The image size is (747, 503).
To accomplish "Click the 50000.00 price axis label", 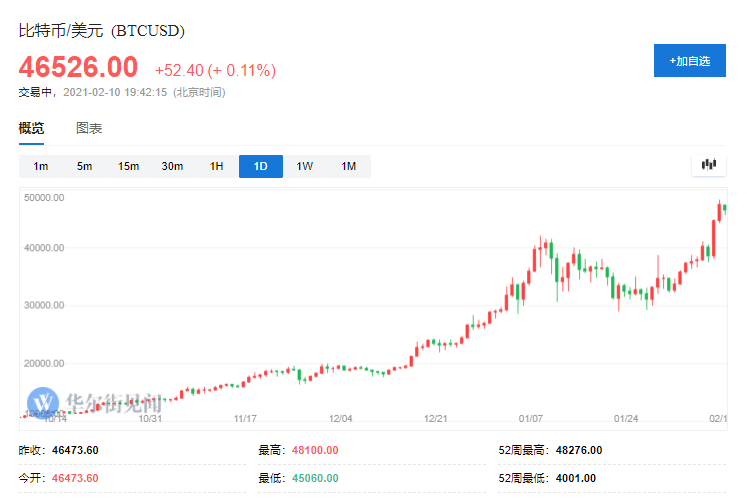I will pos(44,197).
